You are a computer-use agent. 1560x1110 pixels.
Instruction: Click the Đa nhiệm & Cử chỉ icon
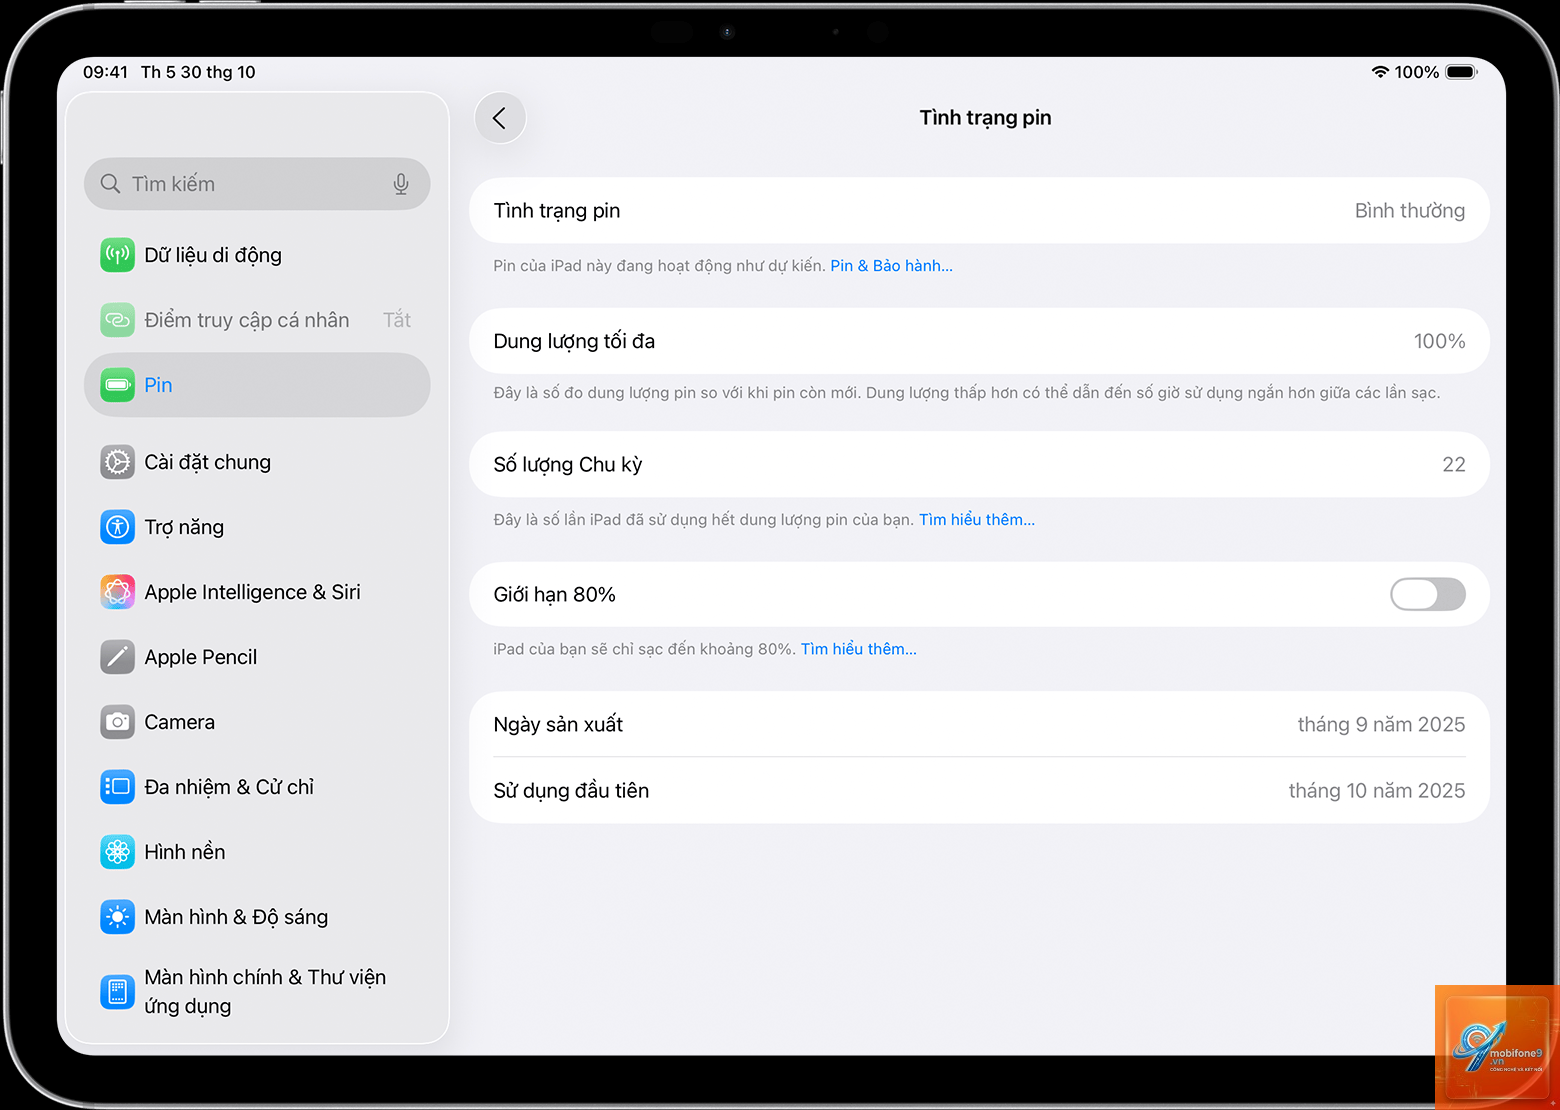click(118, 787)
